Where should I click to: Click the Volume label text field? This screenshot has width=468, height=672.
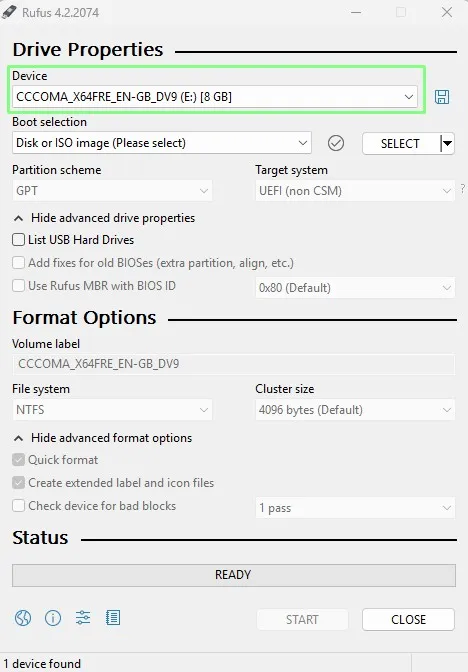tap(234, 364)
